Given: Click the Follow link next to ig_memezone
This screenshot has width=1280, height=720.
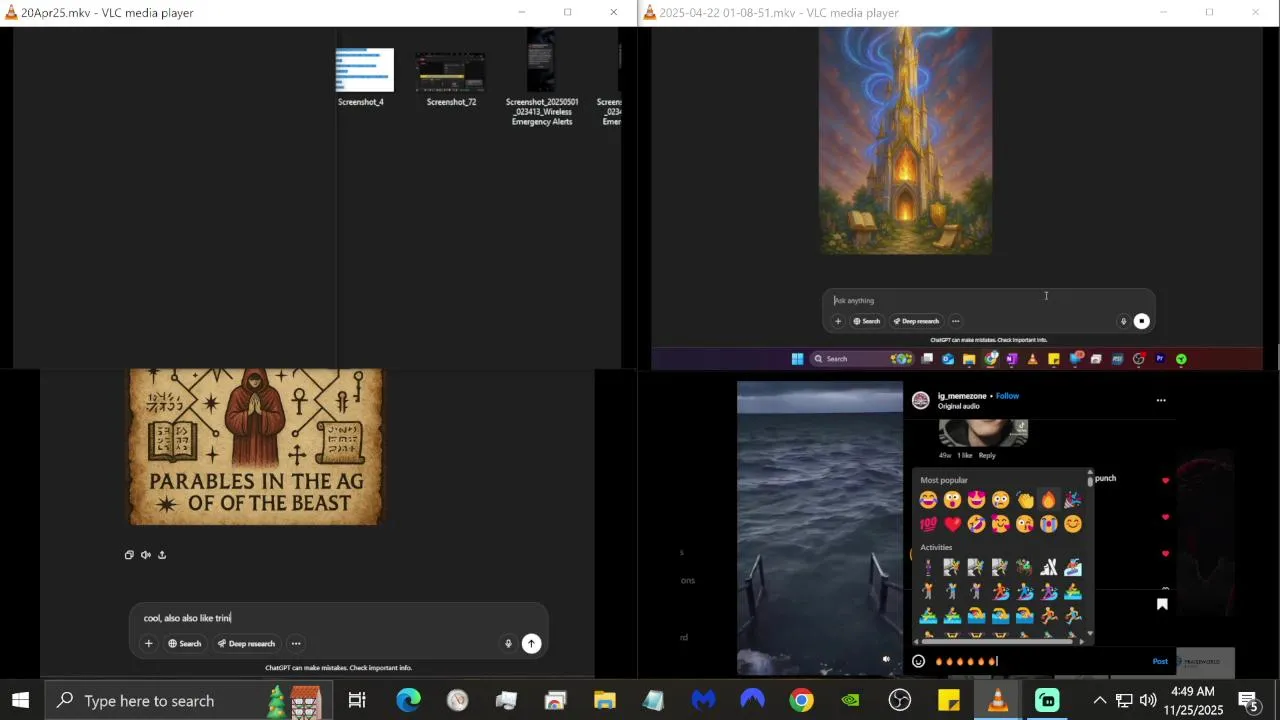Looking at the screenshot, I should click(x=1007, y=396).
